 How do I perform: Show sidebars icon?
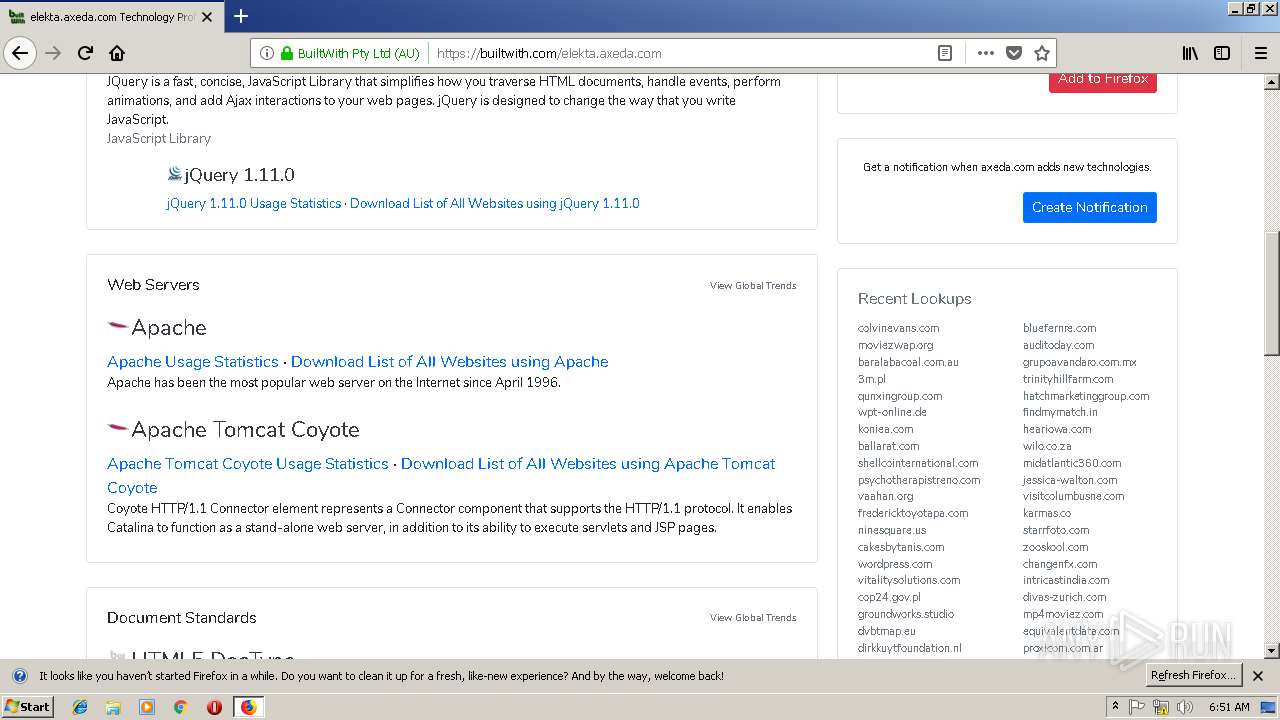[1222, 53]
